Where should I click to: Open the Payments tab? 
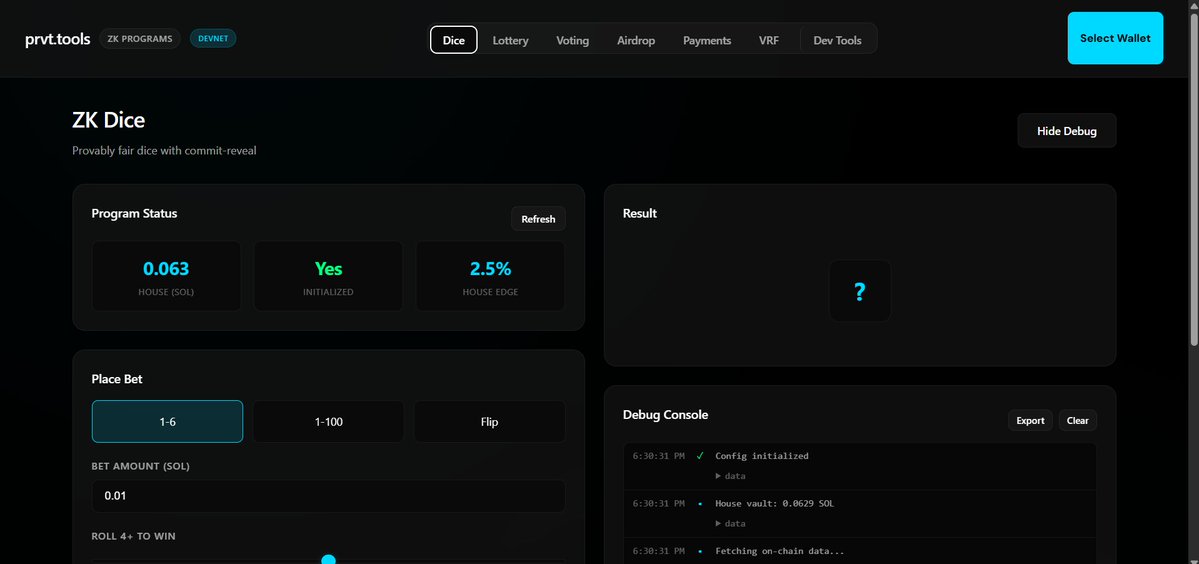[x=707, y=41]
